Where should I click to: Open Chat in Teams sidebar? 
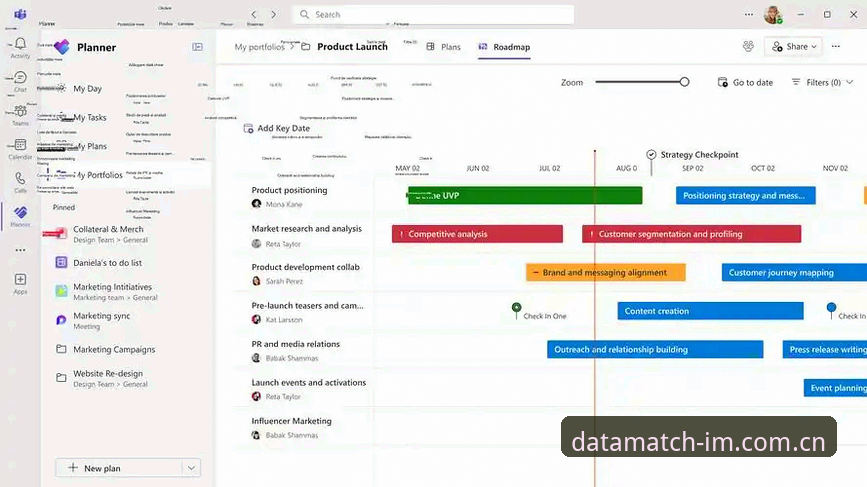coord(20,81)
